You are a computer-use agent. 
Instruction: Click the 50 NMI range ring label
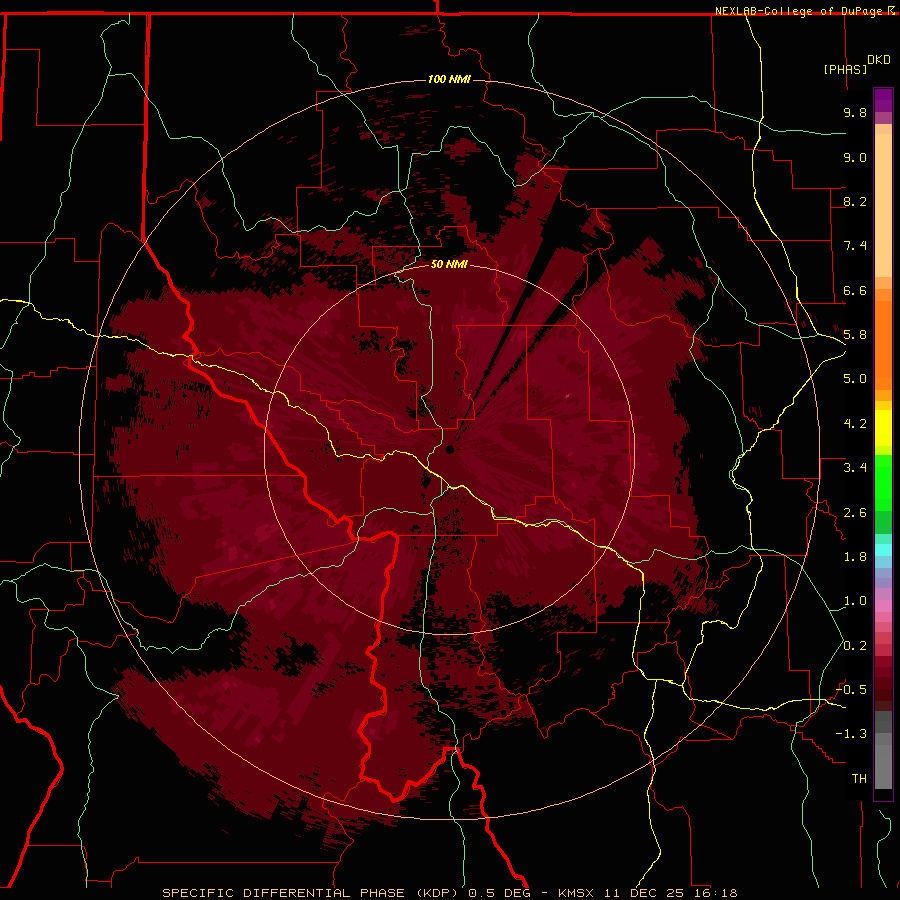point(449,264)
